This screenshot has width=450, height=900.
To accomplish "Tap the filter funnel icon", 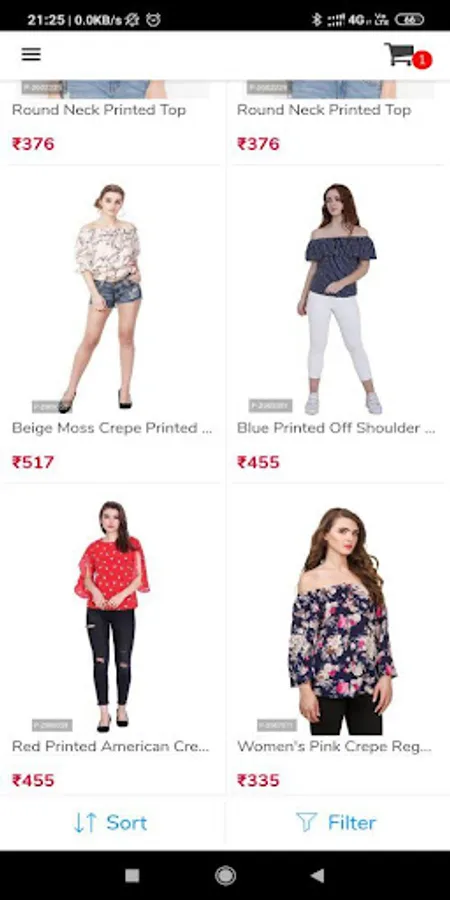I will [x=307, y=823].
